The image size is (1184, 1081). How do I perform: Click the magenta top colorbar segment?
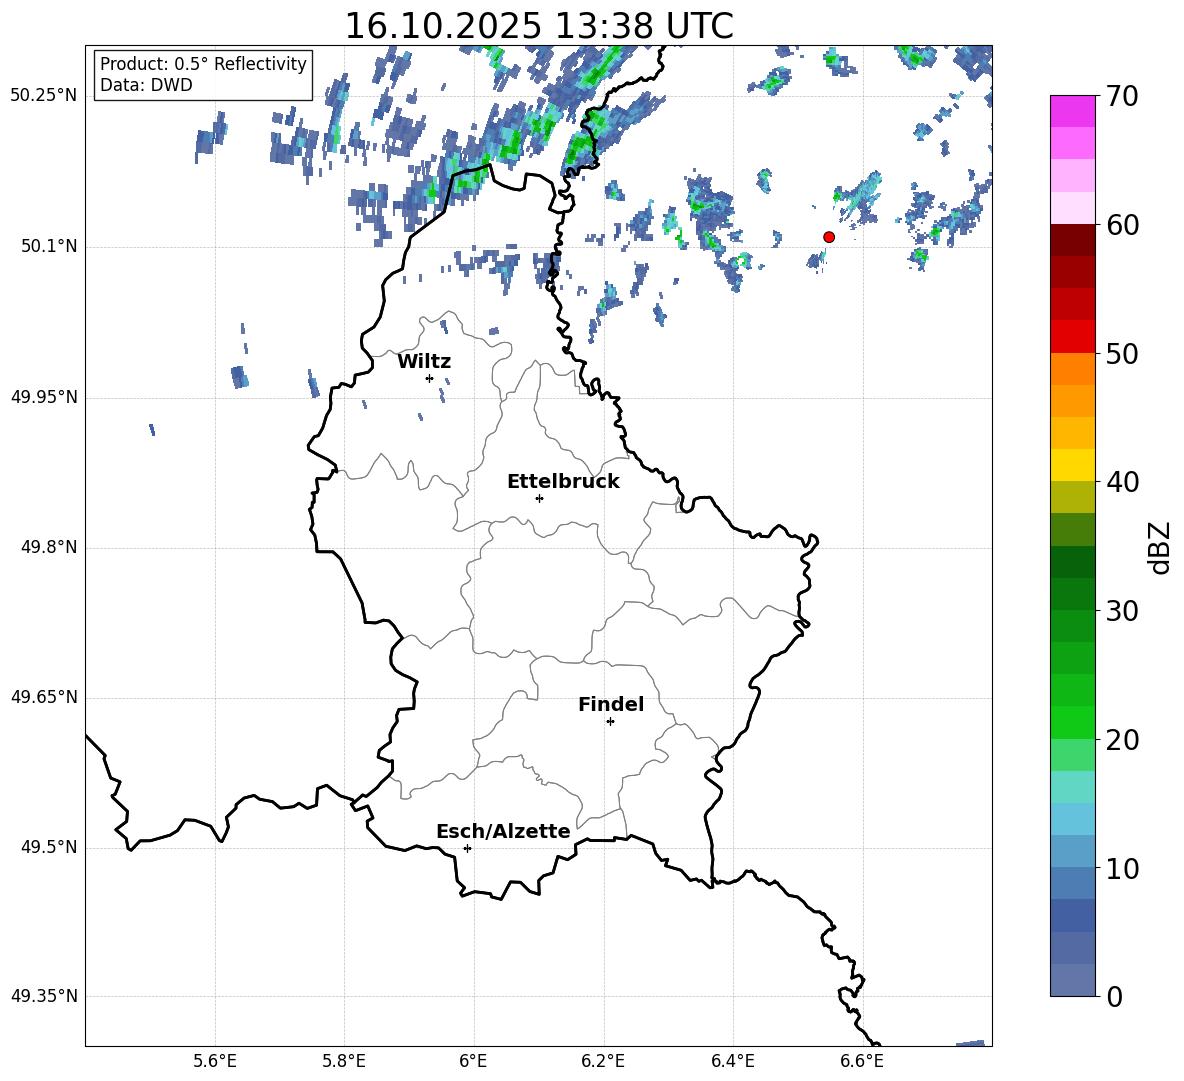tap(1073, 111)
